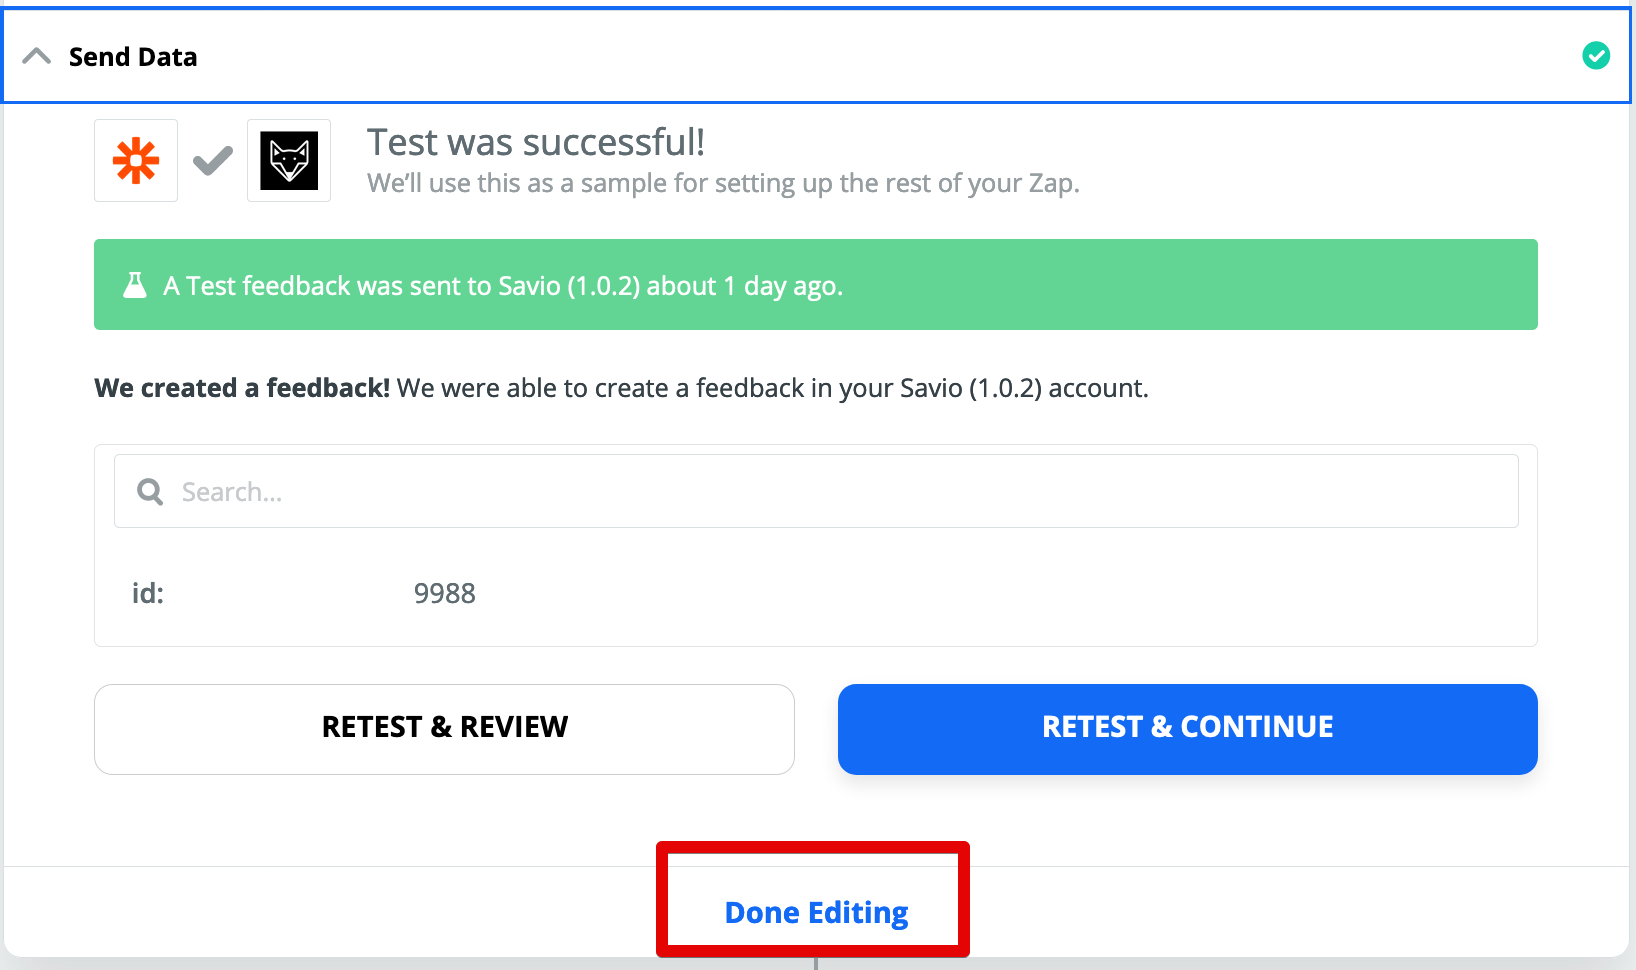Click the Done Editing link

pyautogui.click(x=816, y=912)
